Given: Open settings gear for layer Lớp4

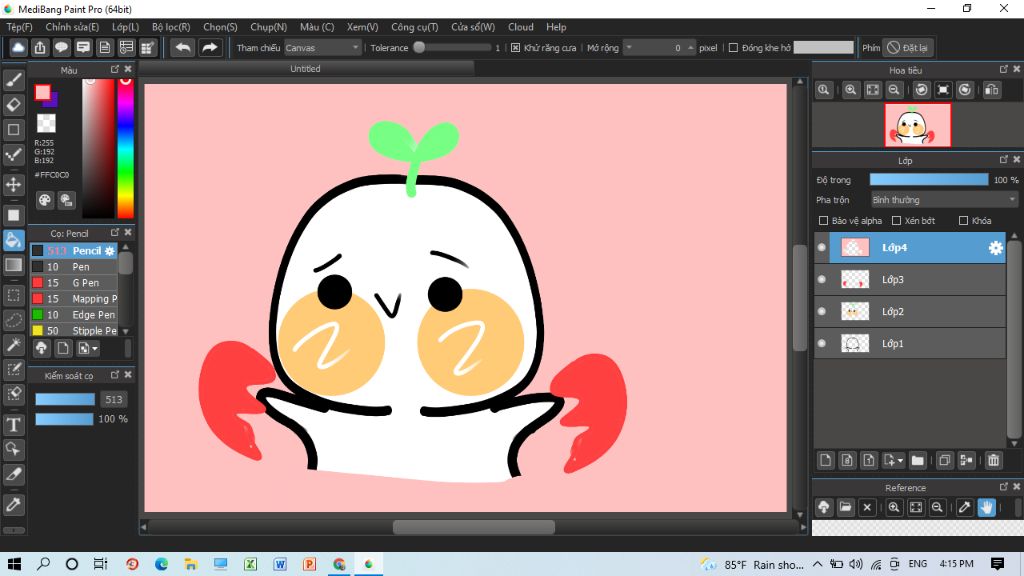Looking at the screenshot, I should coord(995,248).
